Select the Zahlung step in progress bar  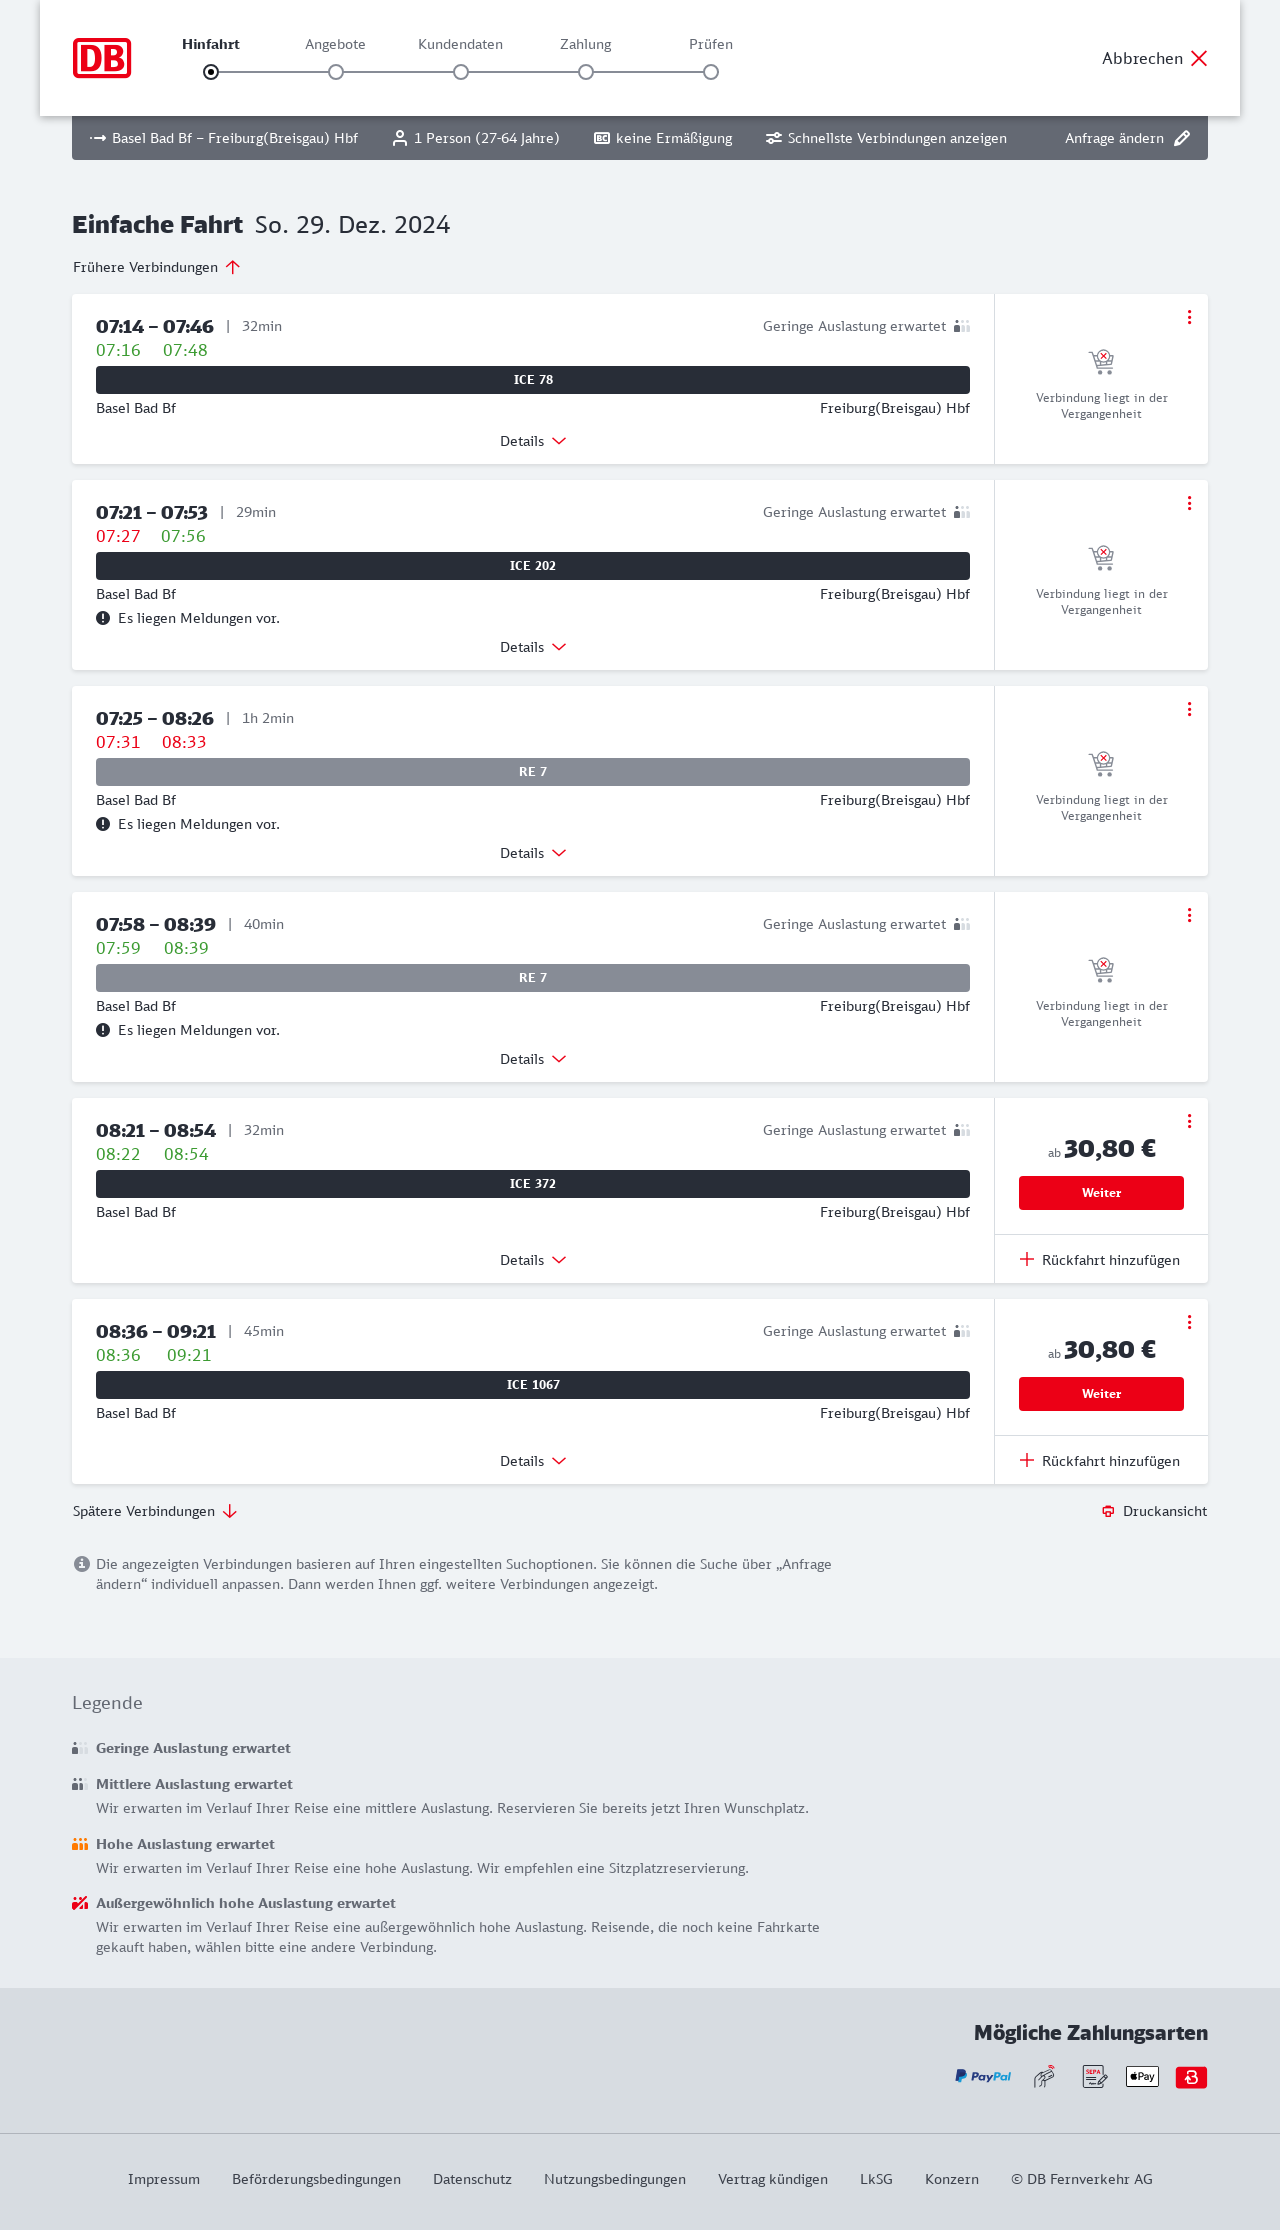coord(586,72)
